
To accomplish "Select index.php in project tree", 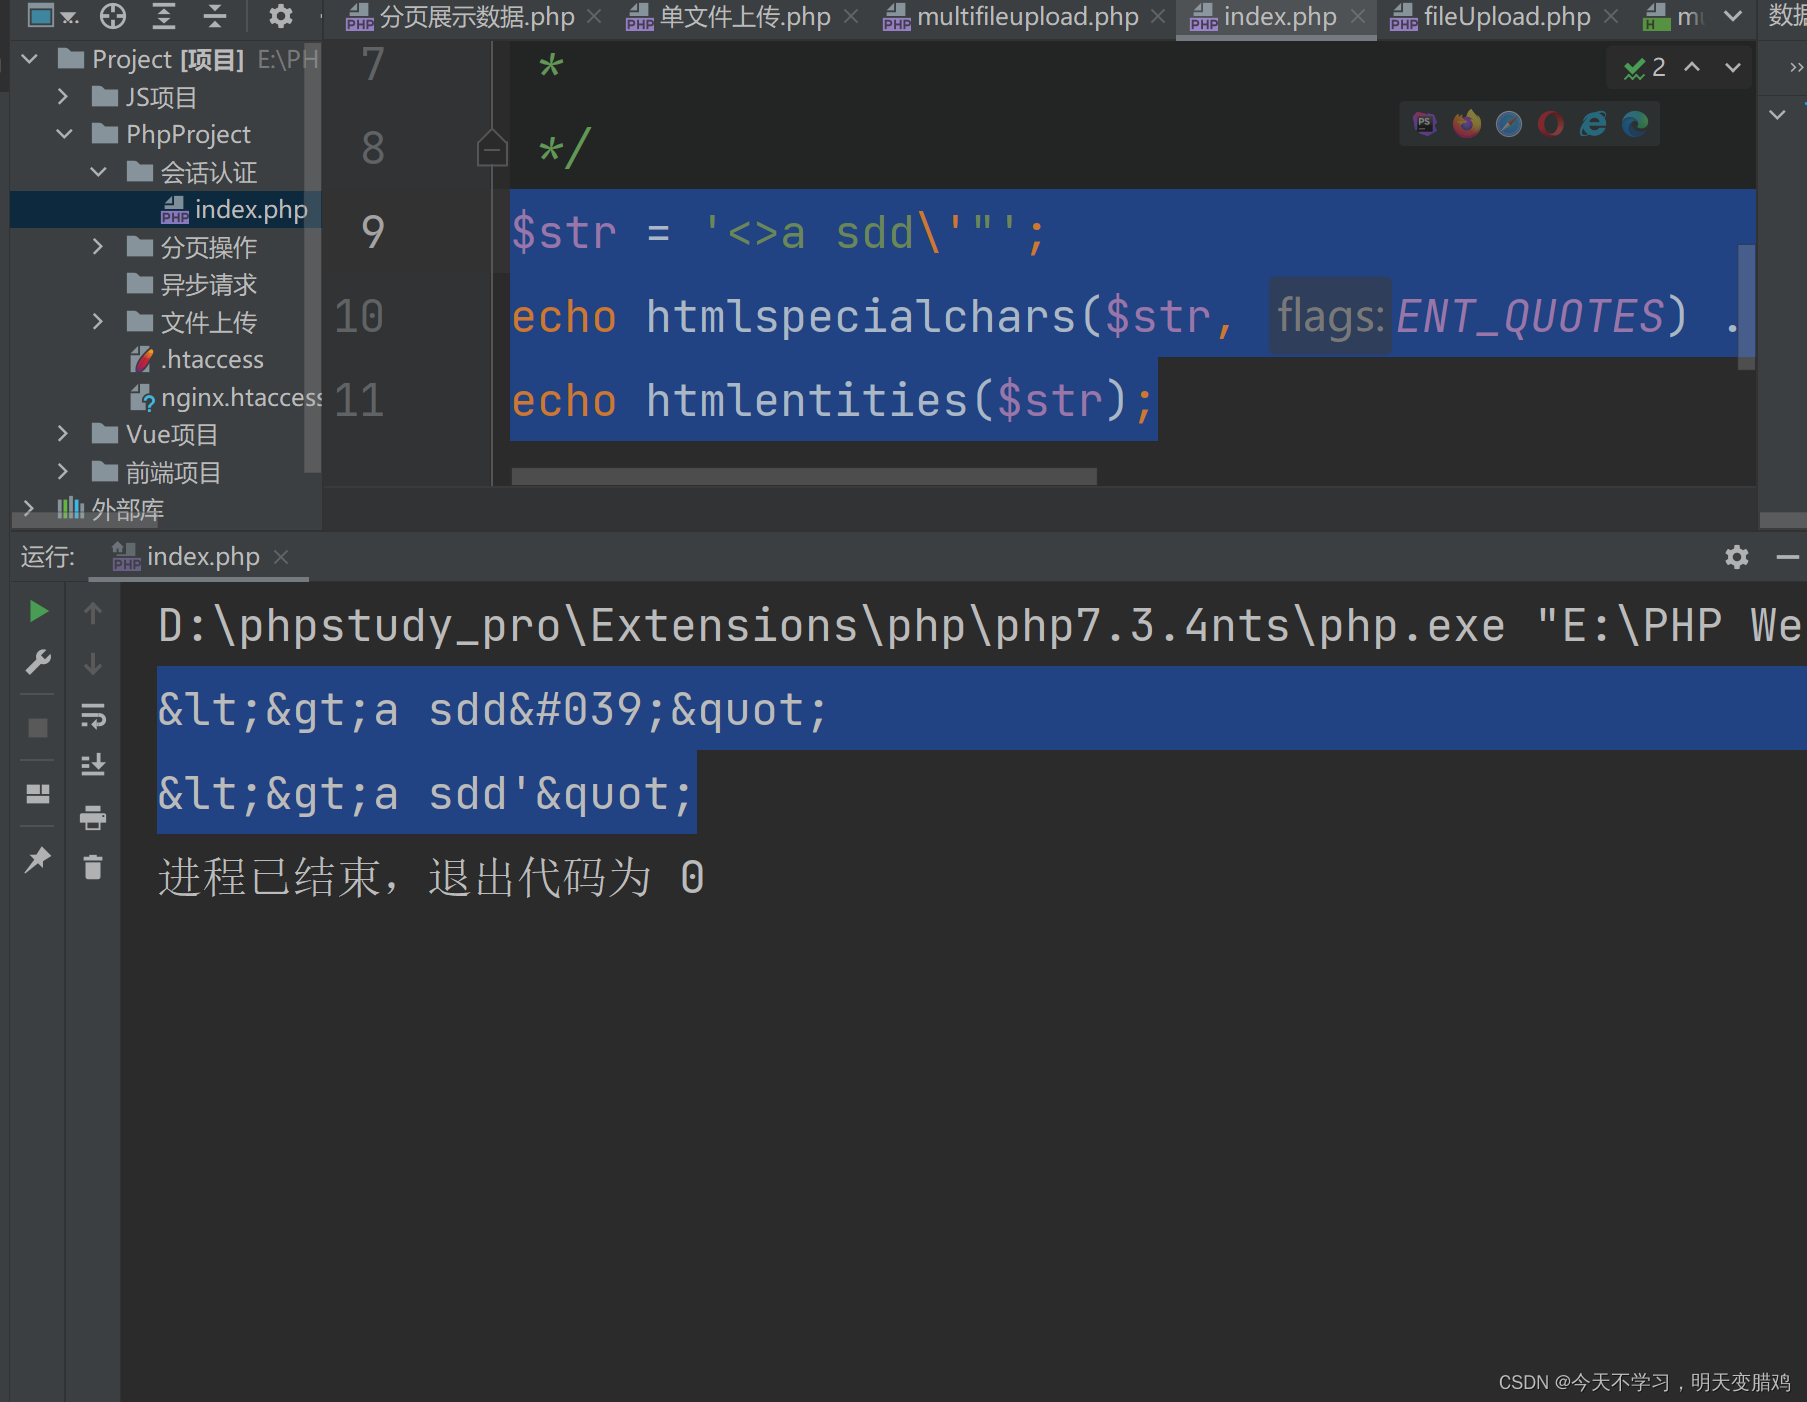I will [x=165, y=209].
